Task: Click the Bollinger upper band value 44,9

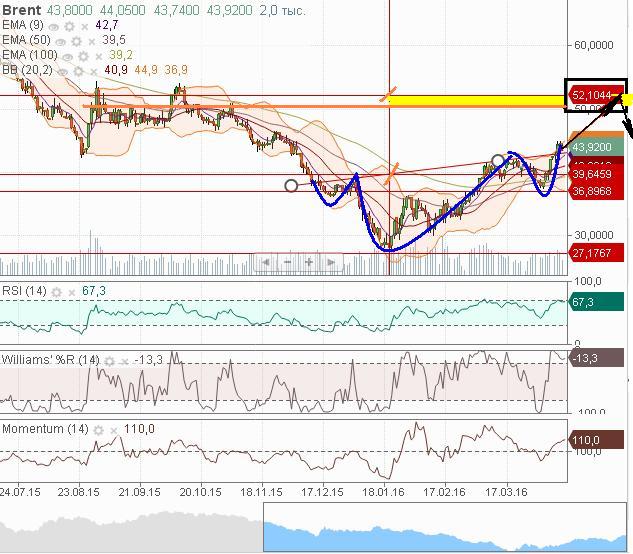Action: 146,70
